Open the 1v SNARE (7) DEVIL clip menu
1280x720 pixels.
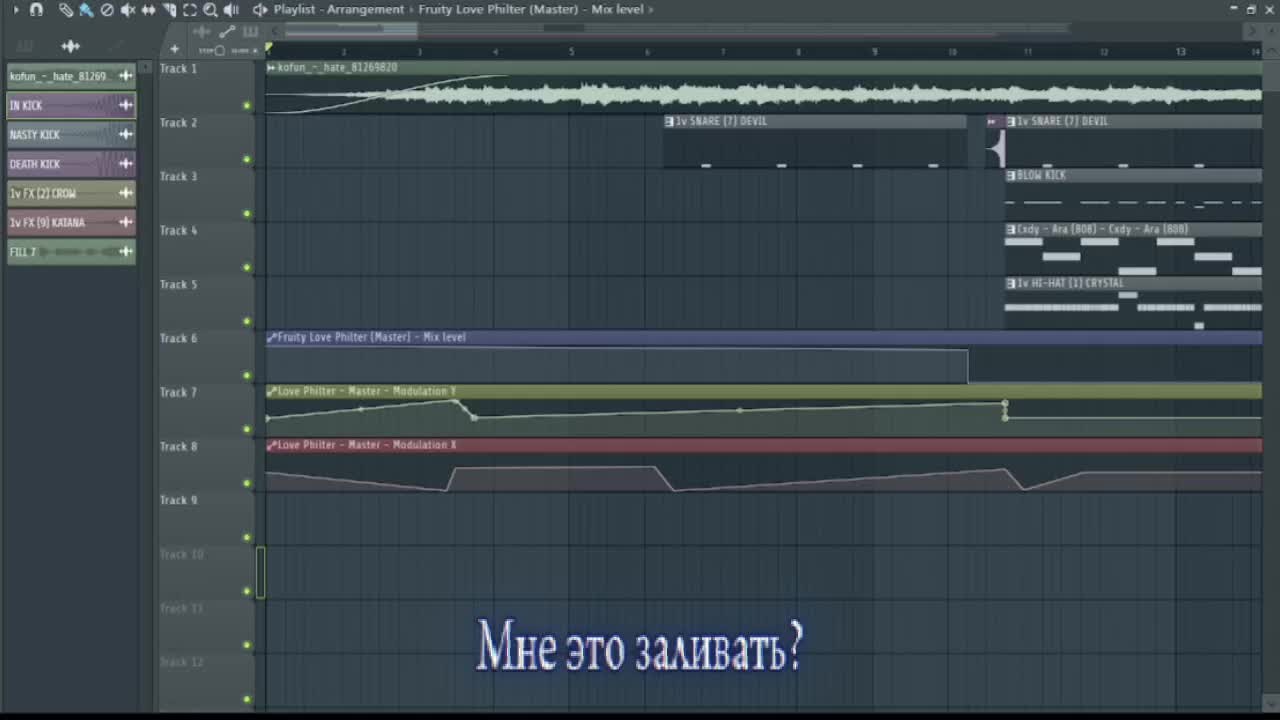pyautogui.click(x=669, y=121)
